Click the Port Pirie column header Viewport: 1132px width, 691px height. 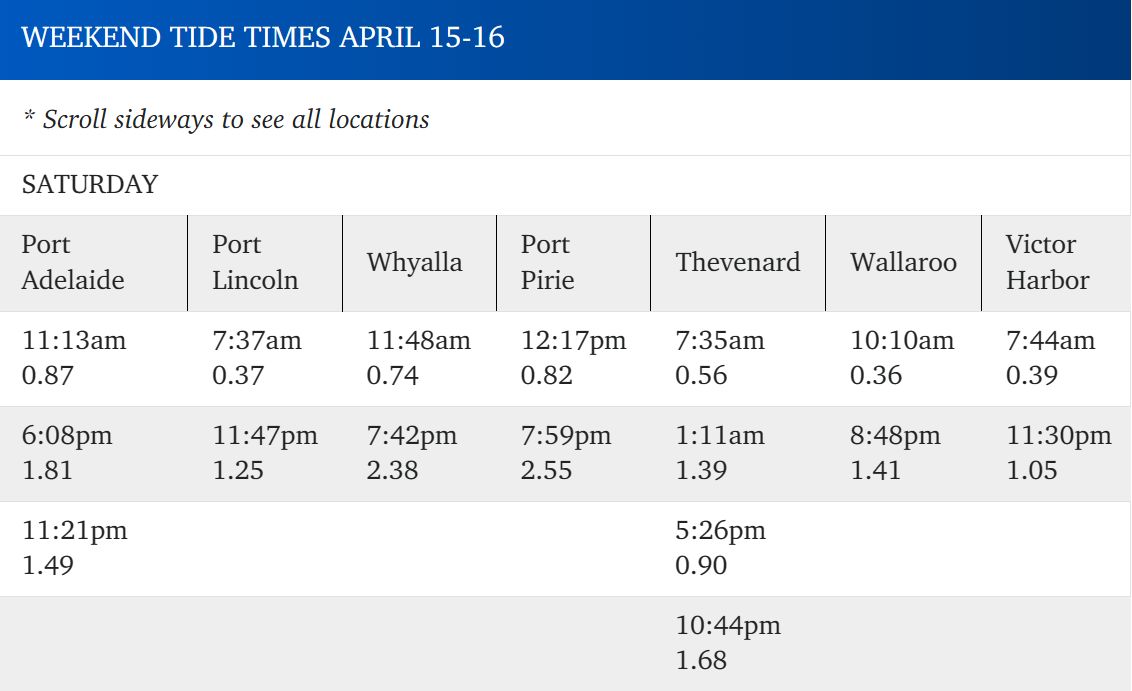point(548,263)
